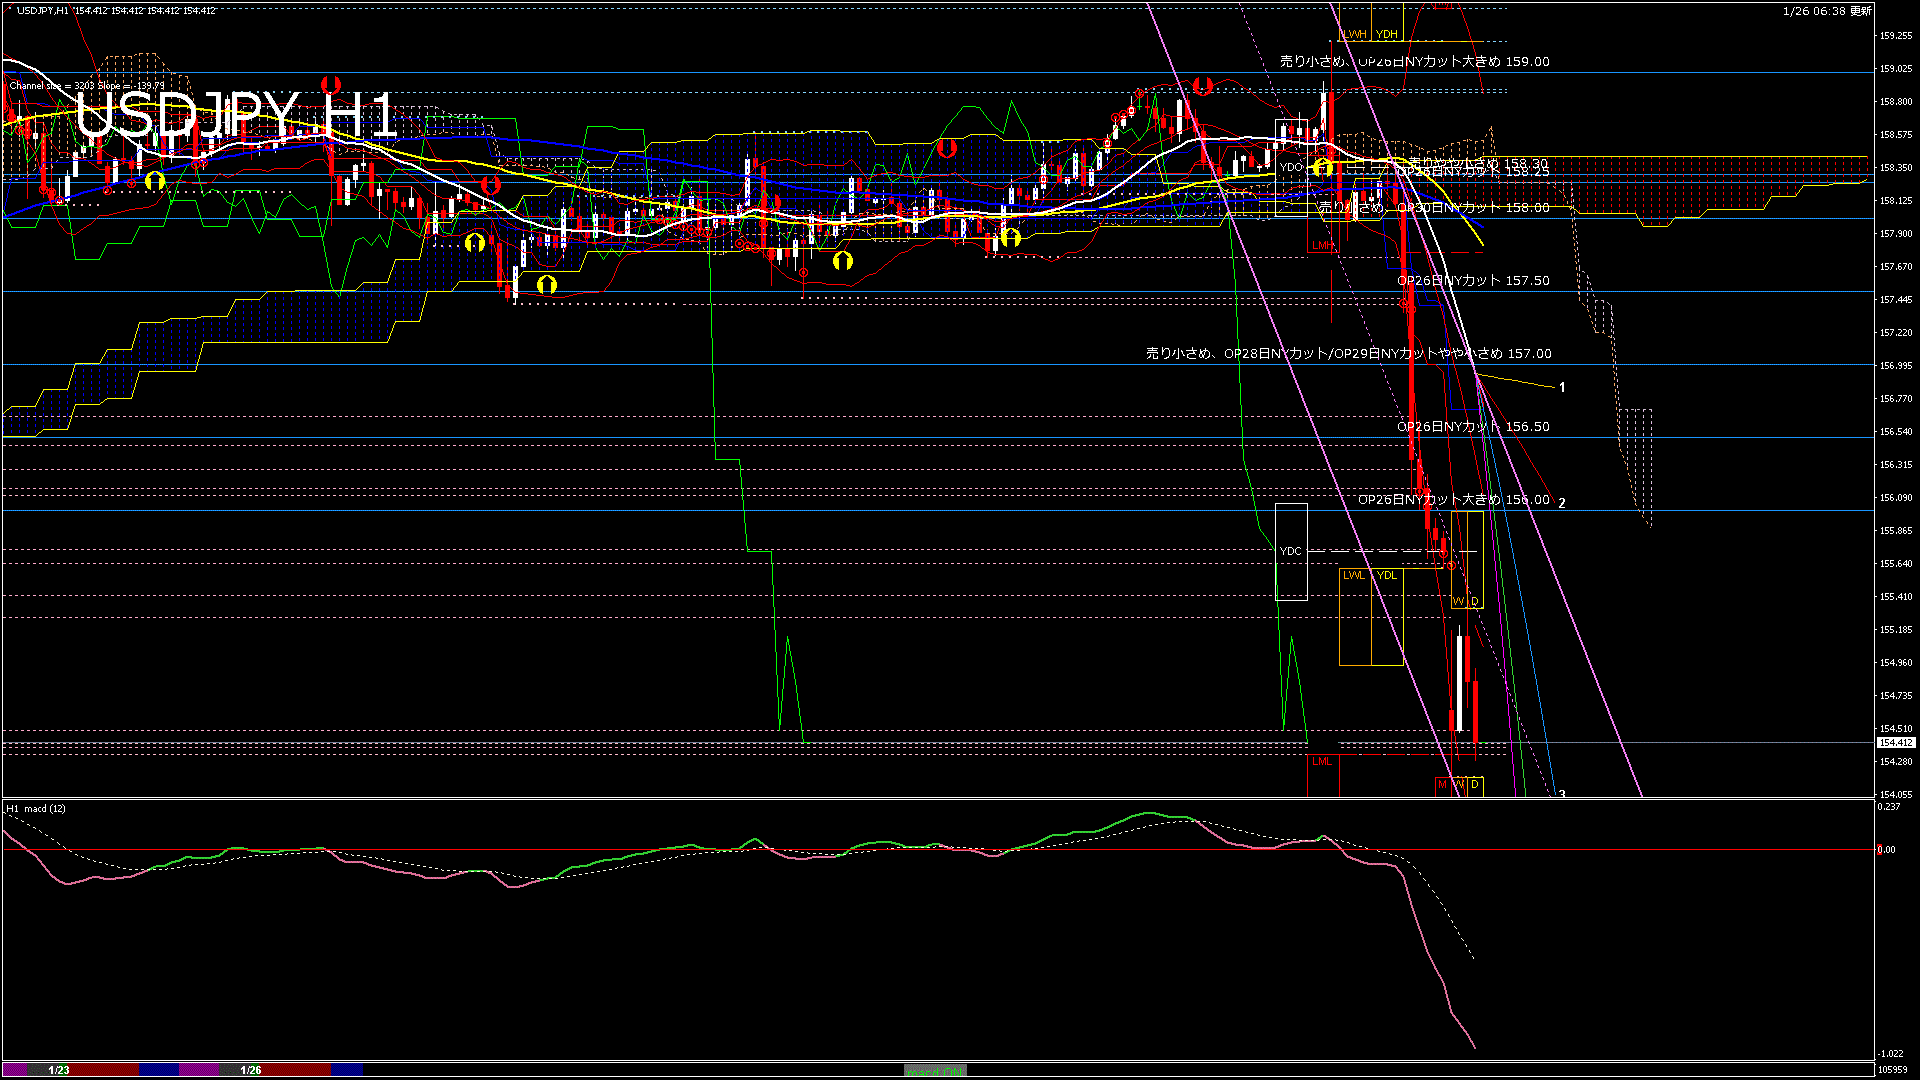Select the LWH label at top
Screen dimensions: 1920x1080
click(x=1354, y=34)
